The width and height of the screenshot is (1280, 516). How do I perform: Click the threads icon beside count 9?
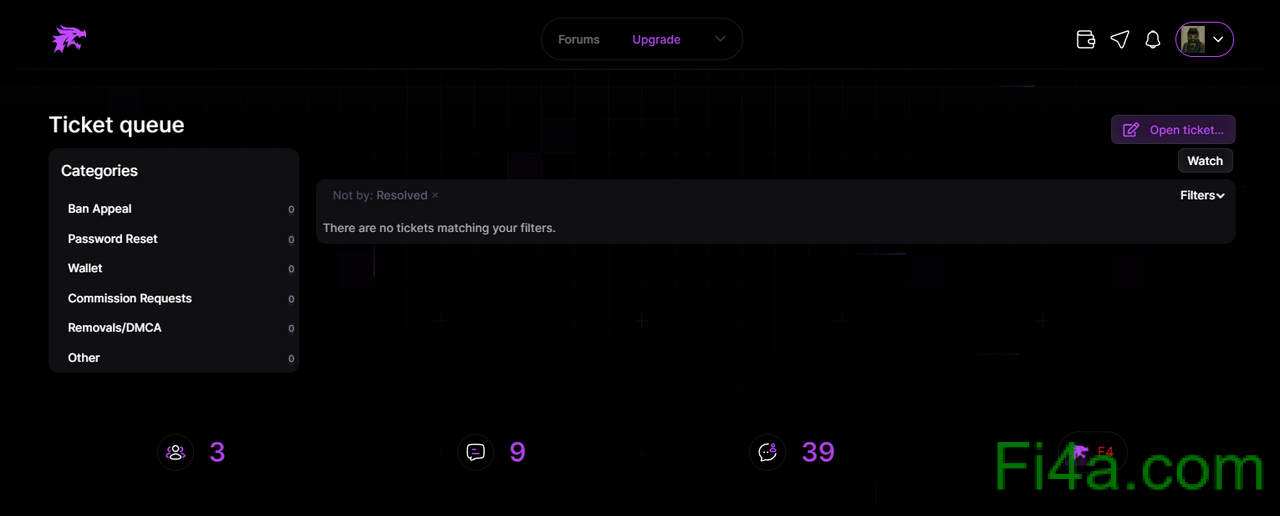pos(476,452)
